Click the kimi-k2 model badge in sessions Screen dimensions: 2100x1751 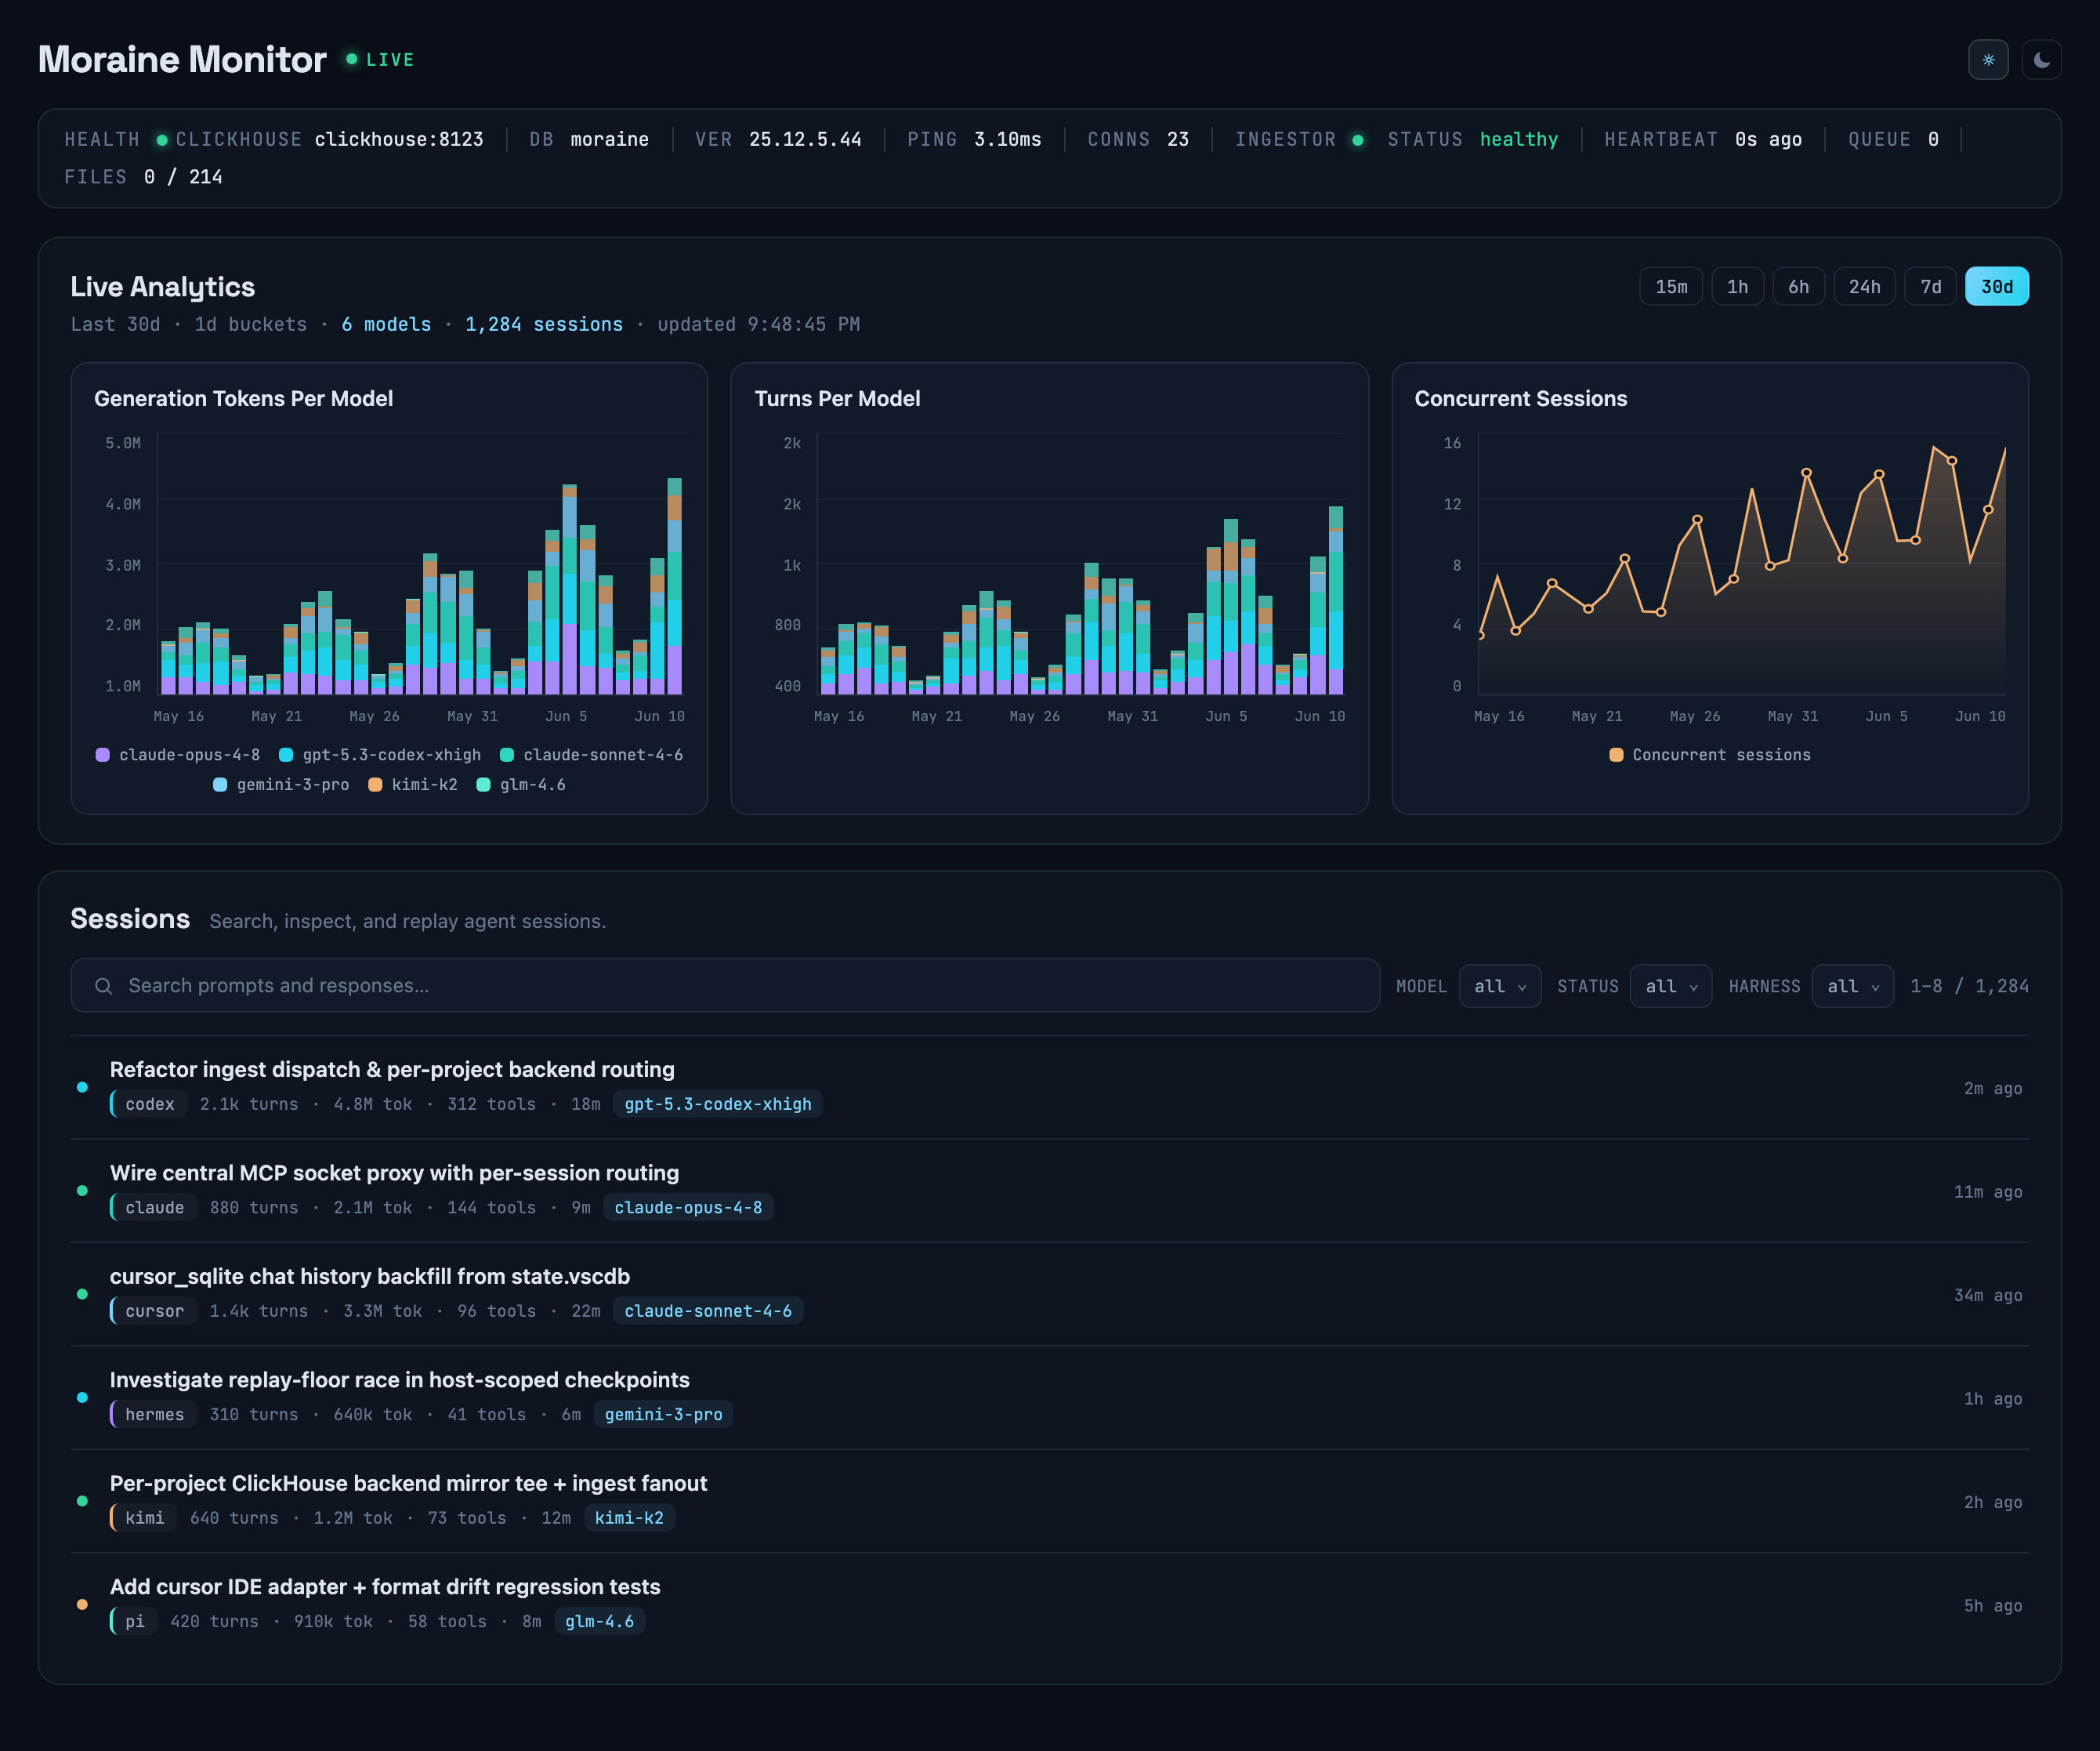(629, 1518)
